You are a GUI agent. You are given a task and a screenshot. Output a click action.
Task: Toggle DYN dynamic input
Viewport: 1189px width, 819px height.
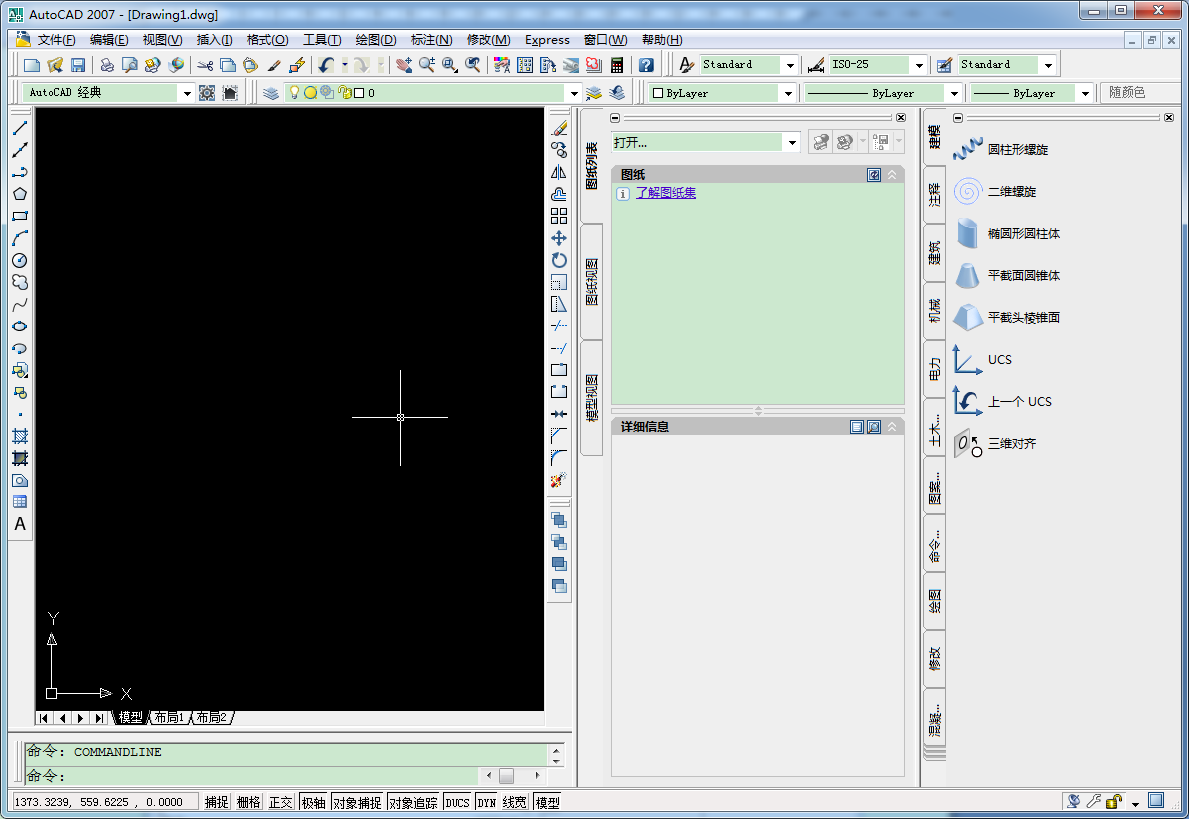[487, 802]
